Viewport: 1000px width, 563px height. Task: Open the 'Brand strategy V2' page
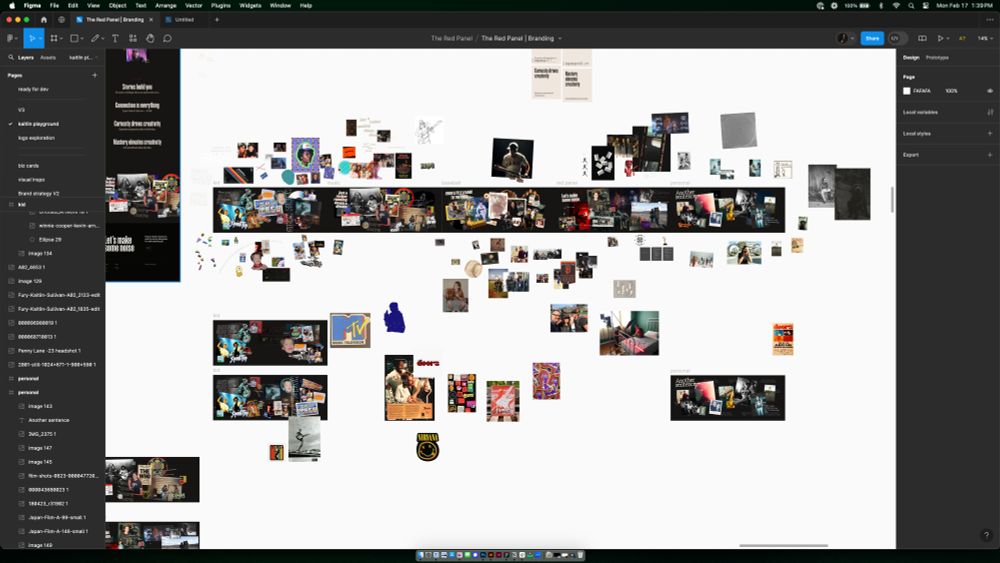click(38, 193)
